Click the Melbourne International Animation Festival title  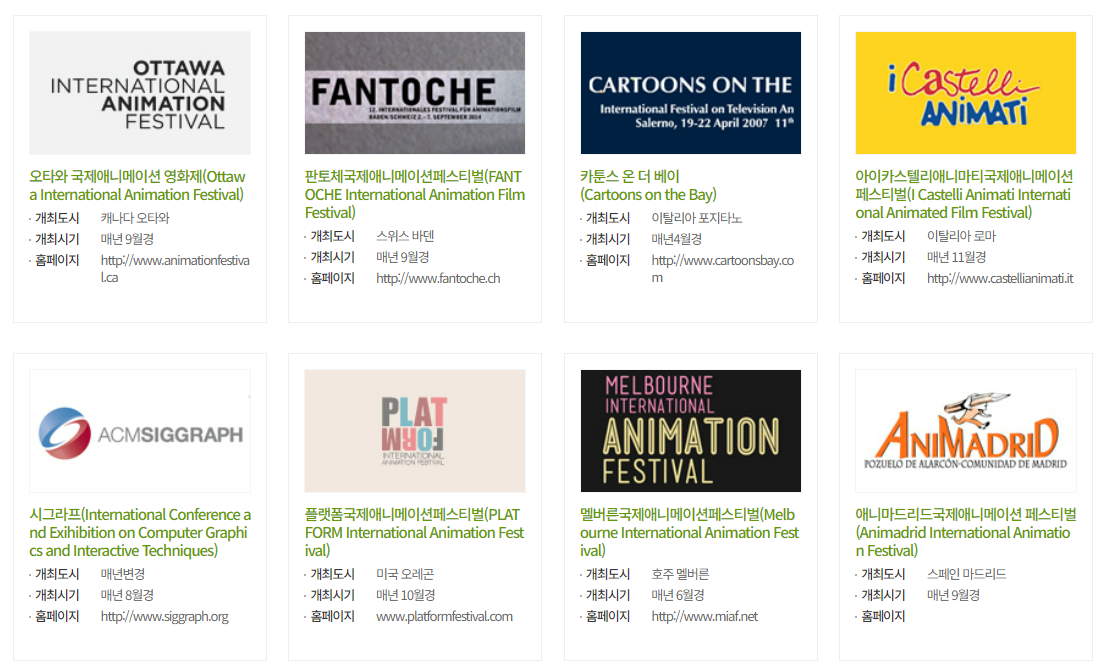[x=690, y=533]
